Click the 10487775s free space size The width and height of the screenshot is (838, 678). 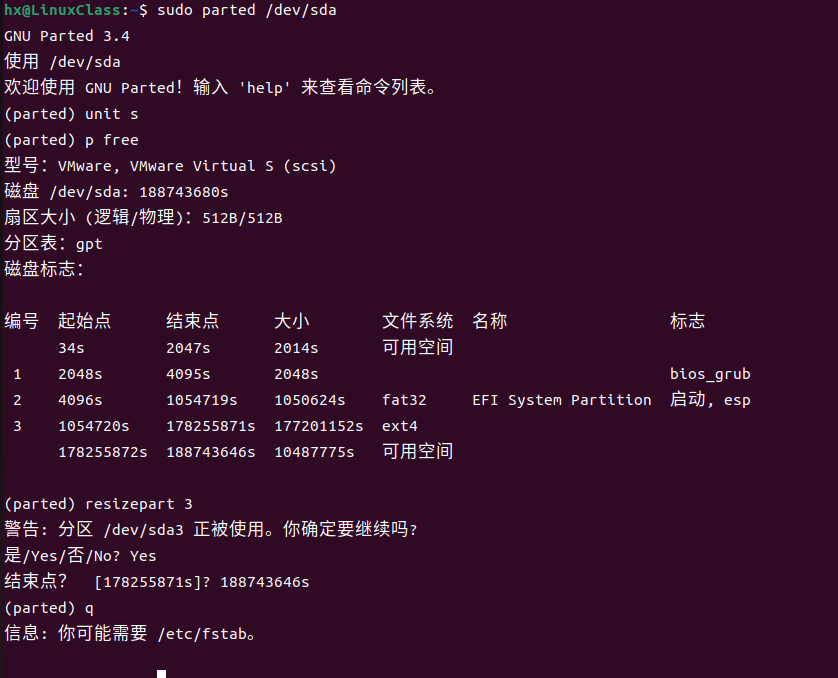(314, 452)
